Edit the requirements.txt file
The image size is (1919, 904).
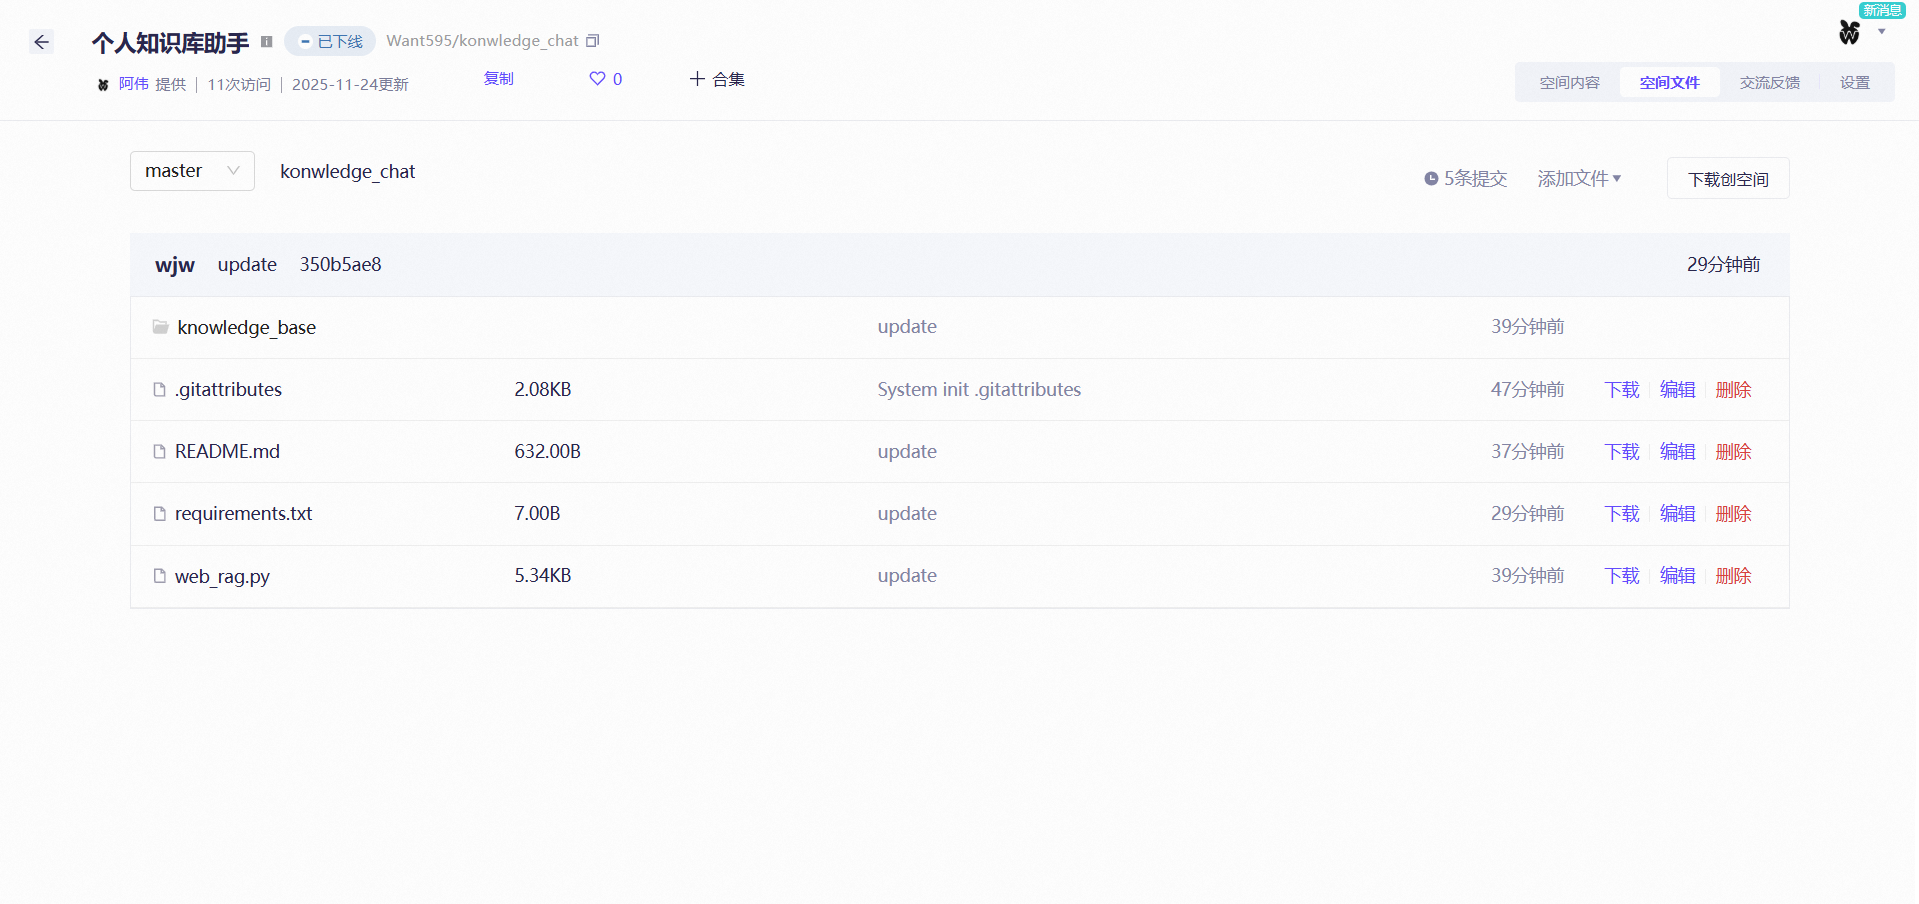(x=1677, y=513)
